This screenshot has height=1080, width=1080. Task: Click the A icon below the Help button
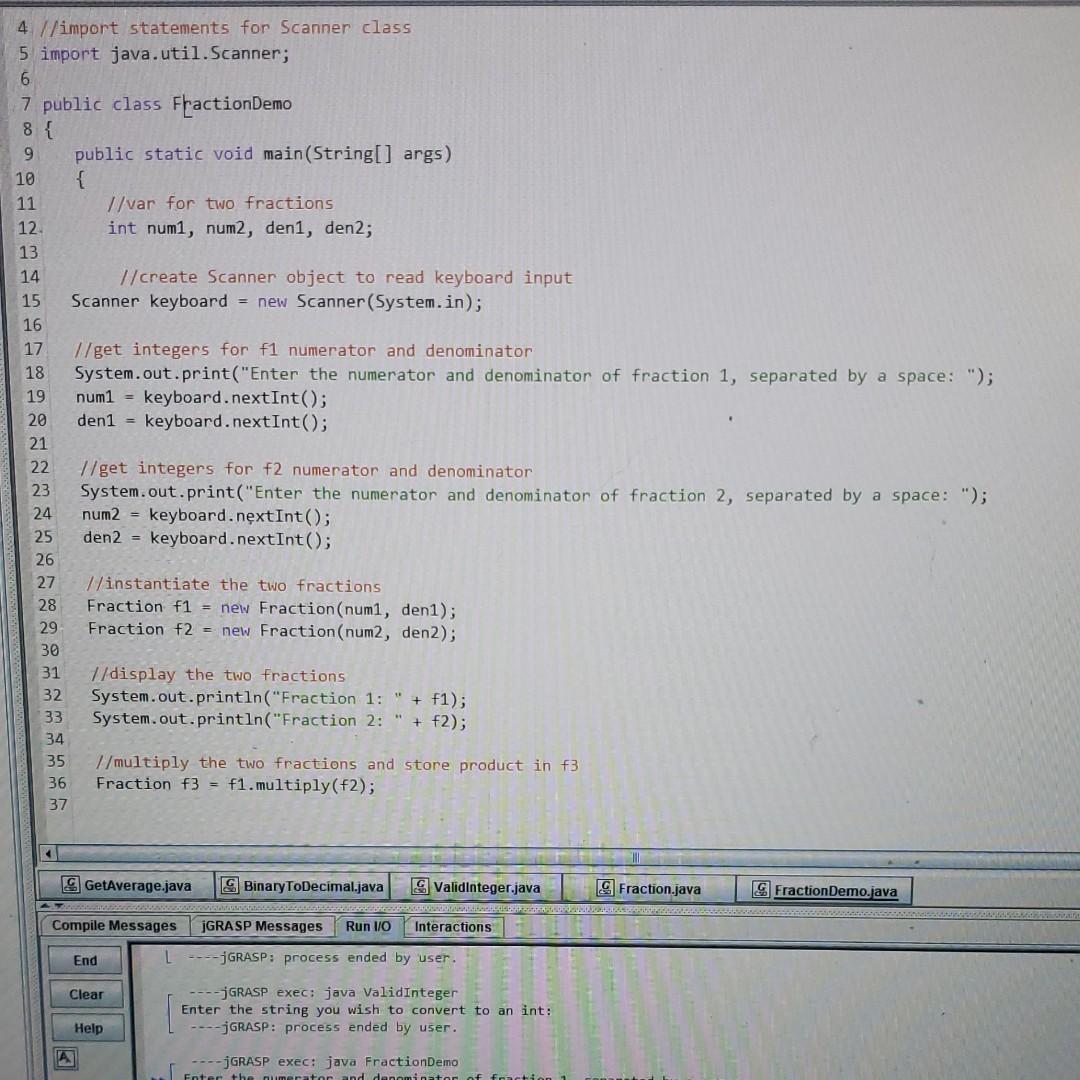pyautogui.click(x=65, y=1059)
